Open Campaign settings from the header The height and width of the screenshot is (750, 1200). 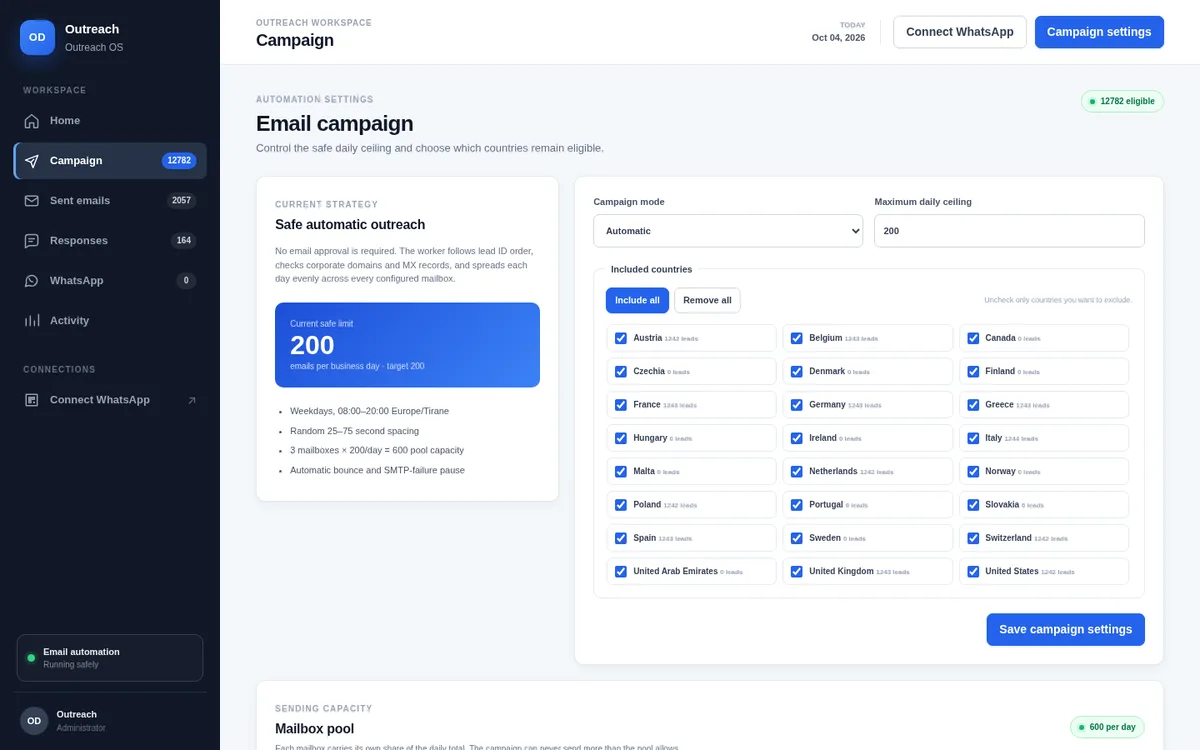[1099, 32]
